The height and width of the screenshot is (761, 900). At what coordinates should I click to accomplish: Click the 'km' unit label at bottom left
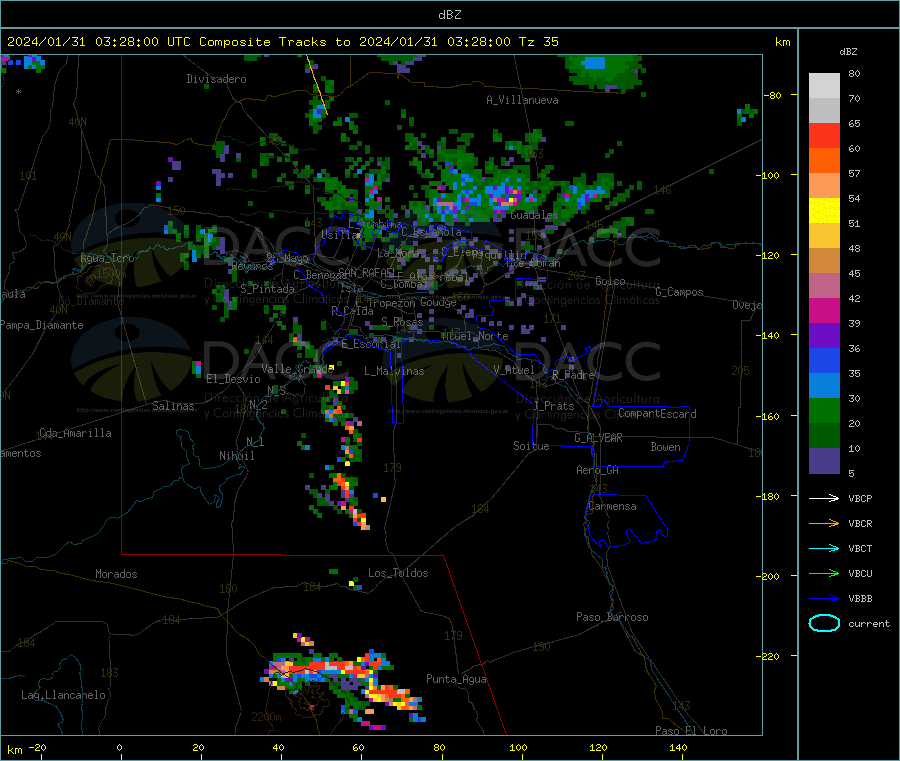point(14,750)
